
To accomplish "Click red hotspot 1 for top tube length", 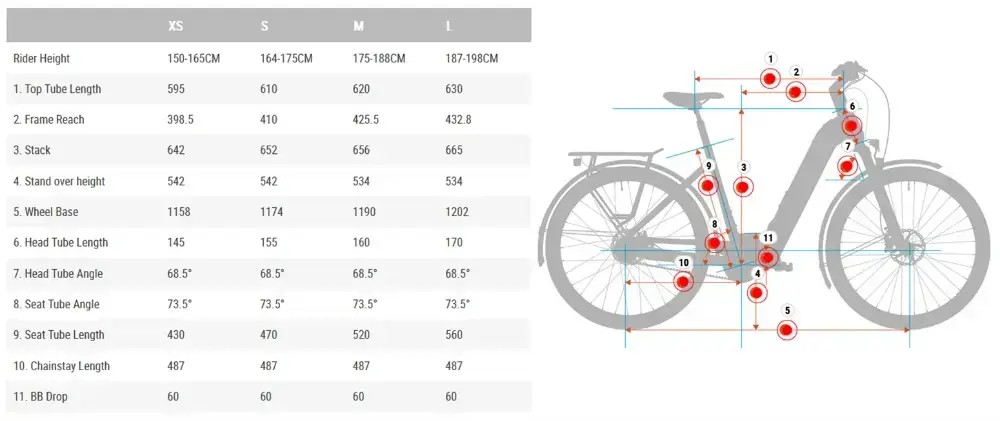I will pyautogui.click(x=769, y=78).
